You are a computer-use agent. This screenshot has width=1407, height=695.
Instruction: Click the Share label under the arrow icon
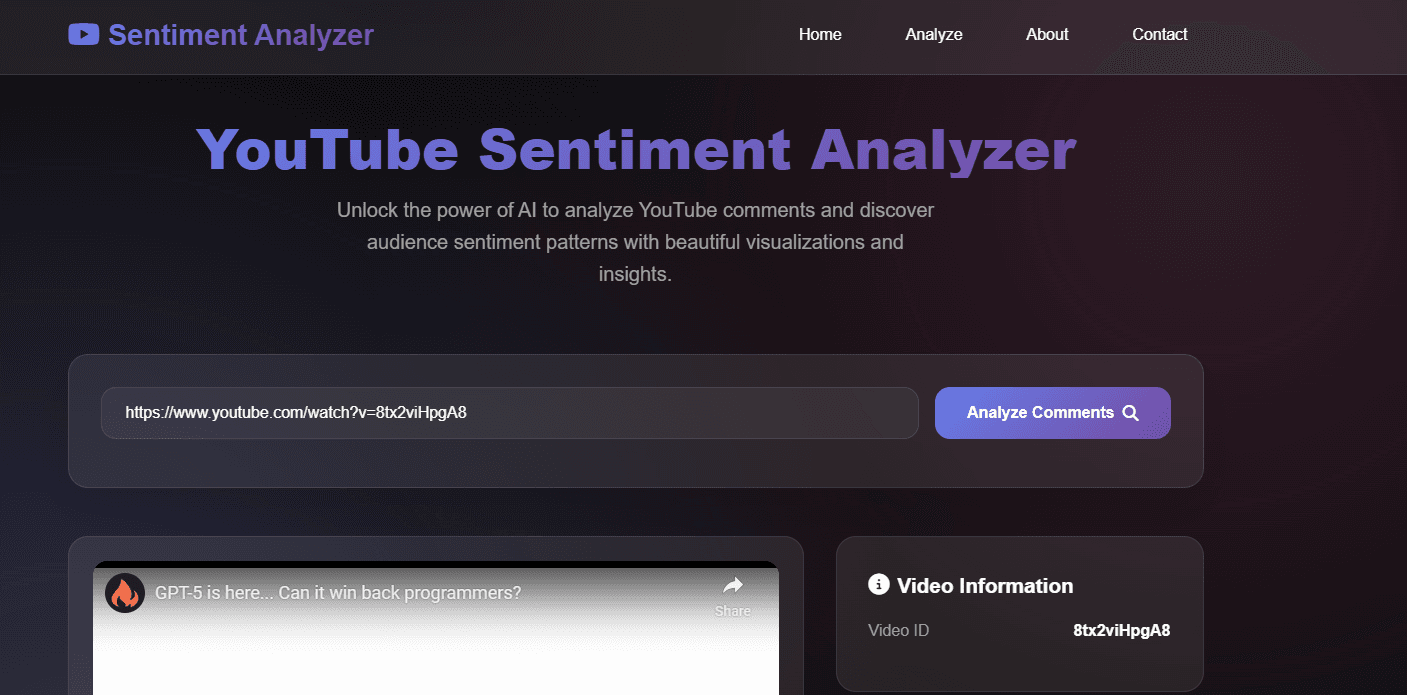(732, 610)
